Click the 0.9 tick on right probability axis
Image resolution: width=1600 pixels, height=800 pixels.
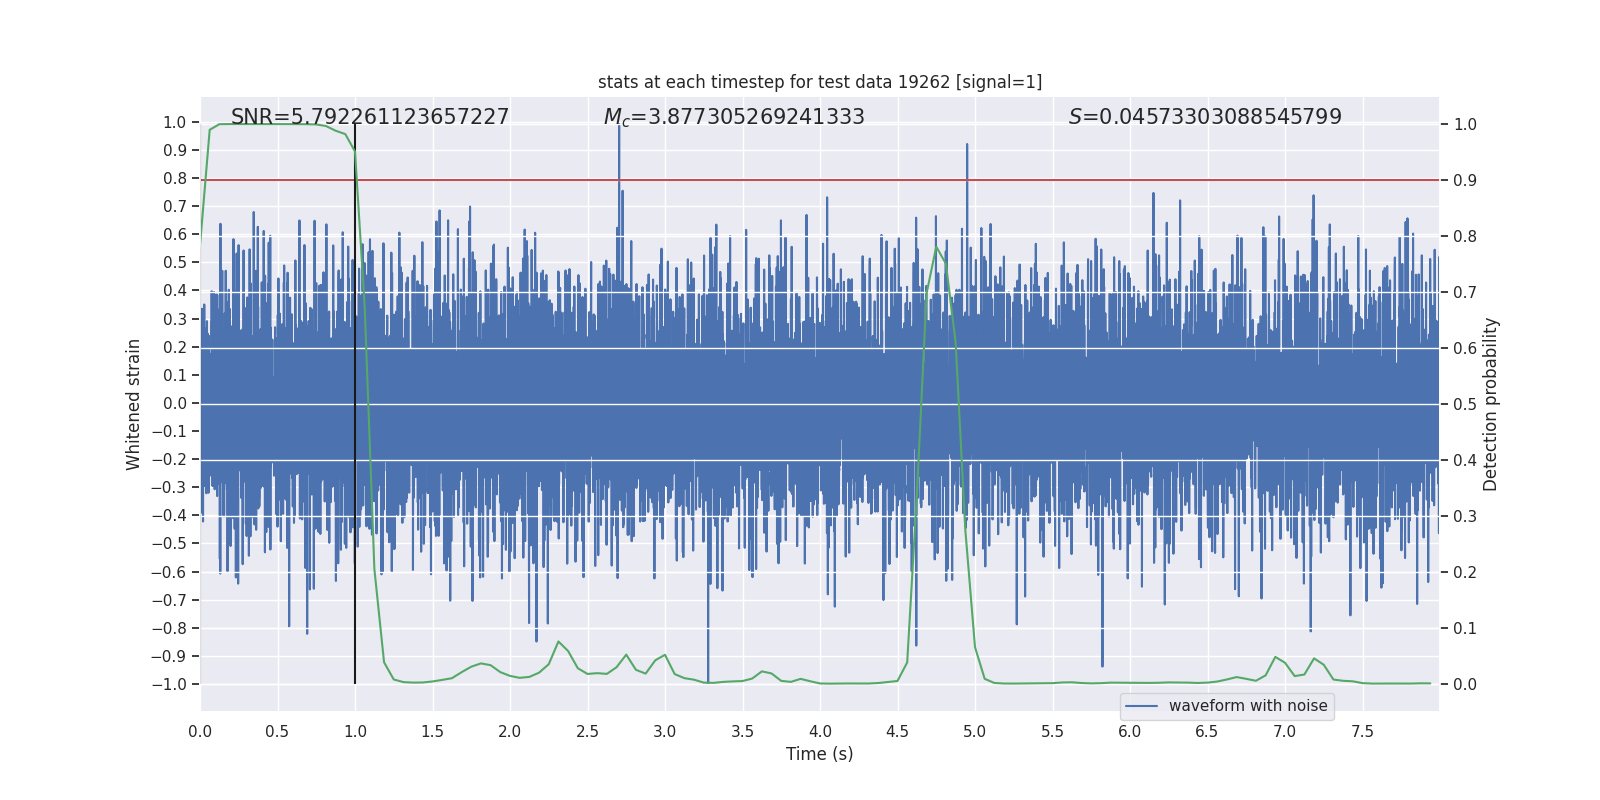click(1465, 181)
